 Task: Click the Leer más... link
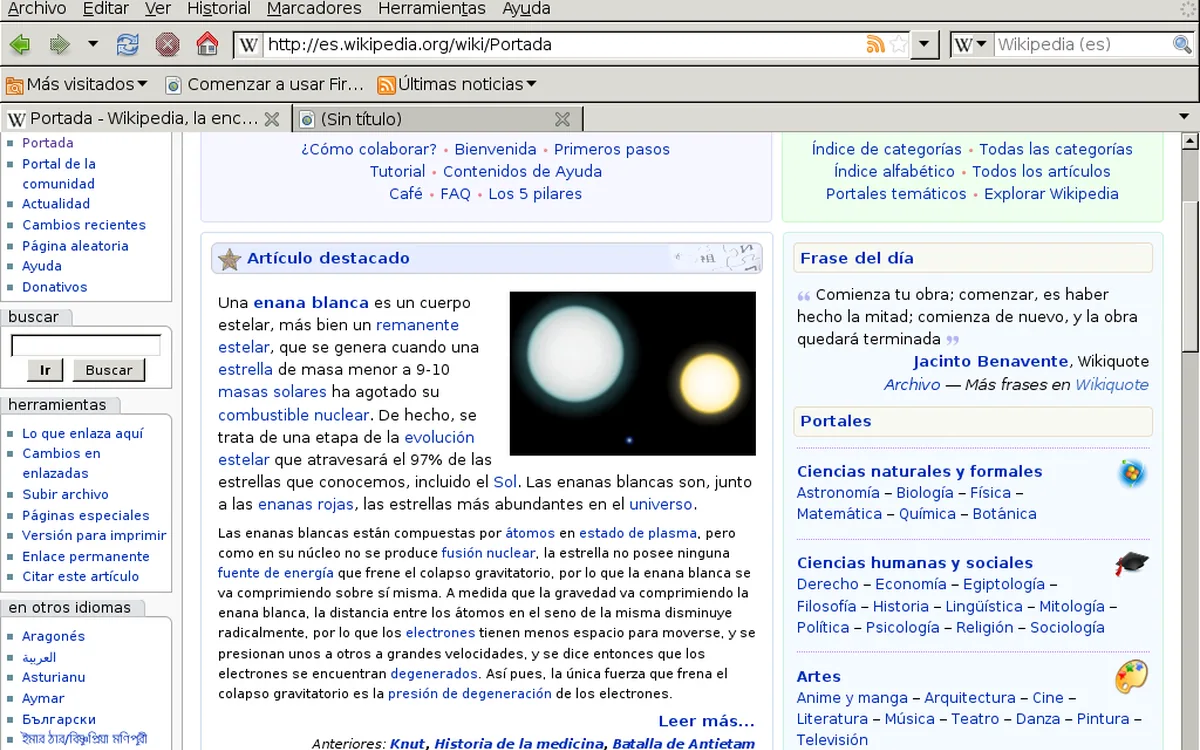pos(706,721)
